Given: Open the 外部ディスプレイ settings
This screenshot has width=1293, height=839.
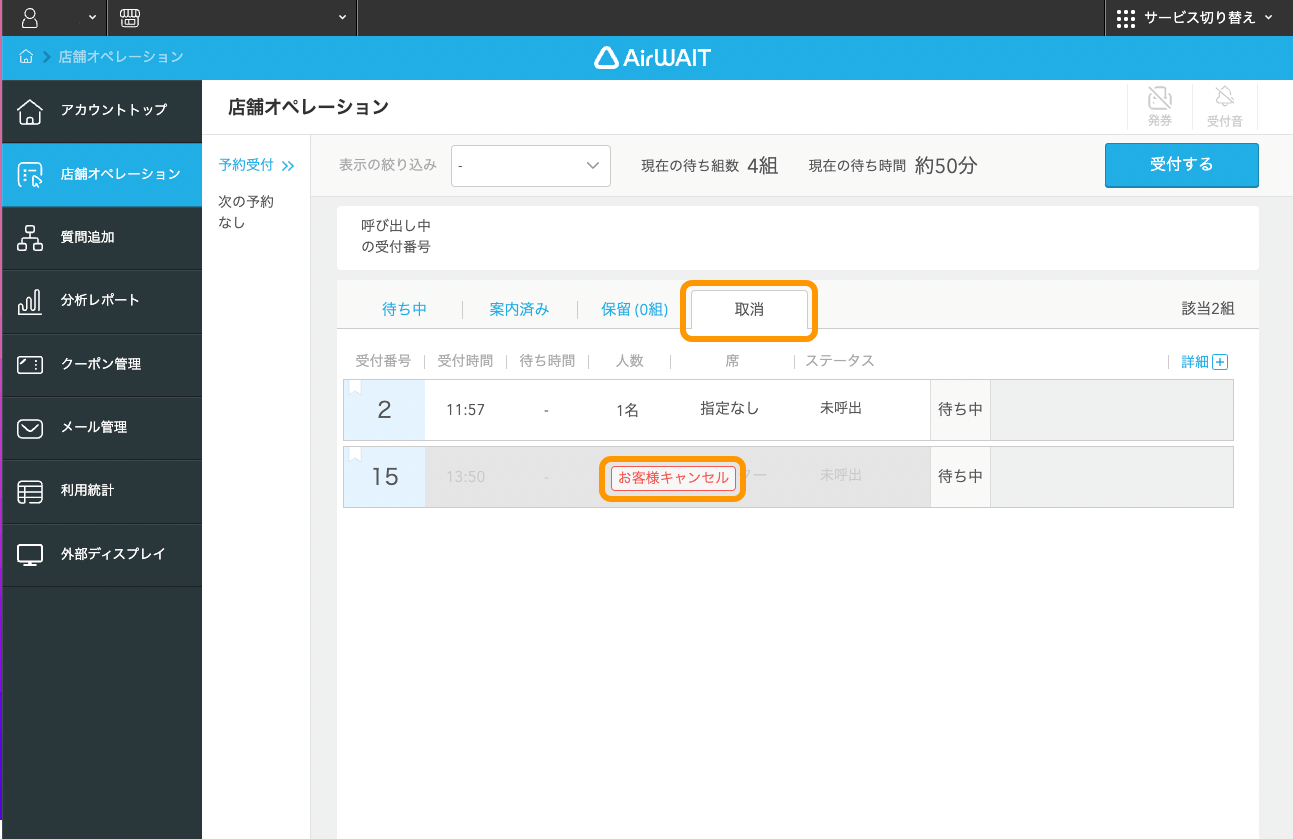Looking at the screenshot, I should pyautogui.click(x=99, y=555).
